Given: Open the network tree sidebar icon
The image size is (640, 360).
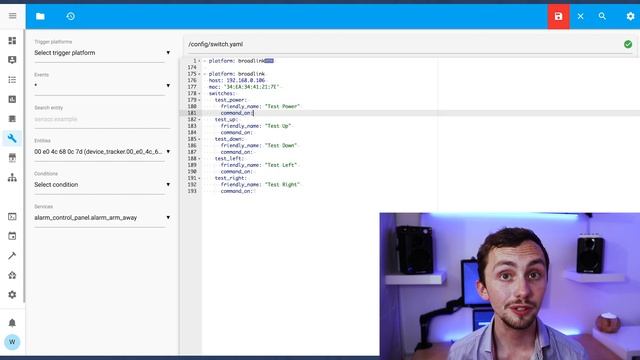Looking at the screenshot, I should click(12, 178).
